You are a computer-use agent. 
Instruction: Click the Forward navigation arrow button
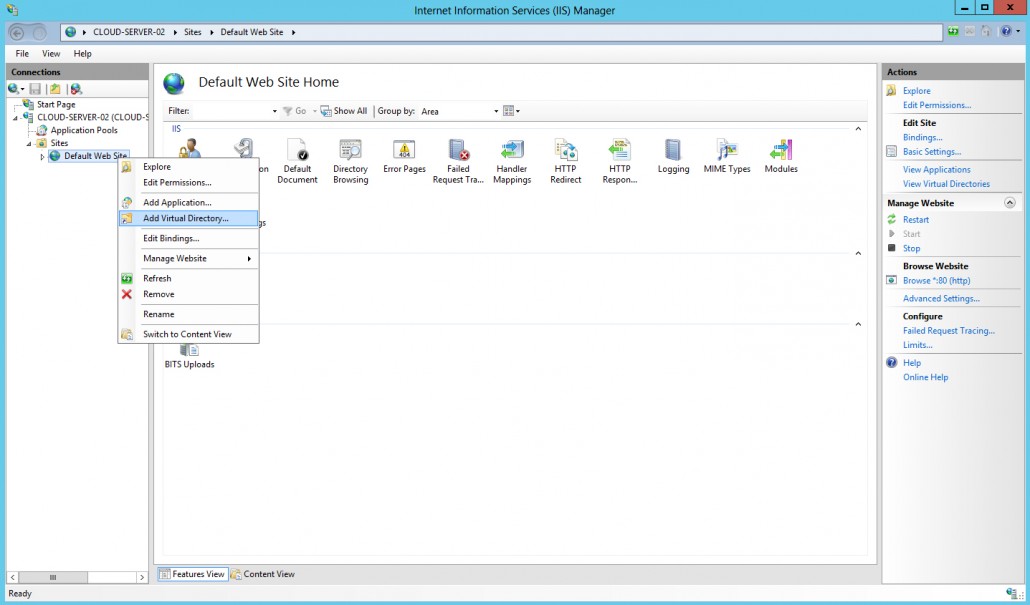[39, 33]
